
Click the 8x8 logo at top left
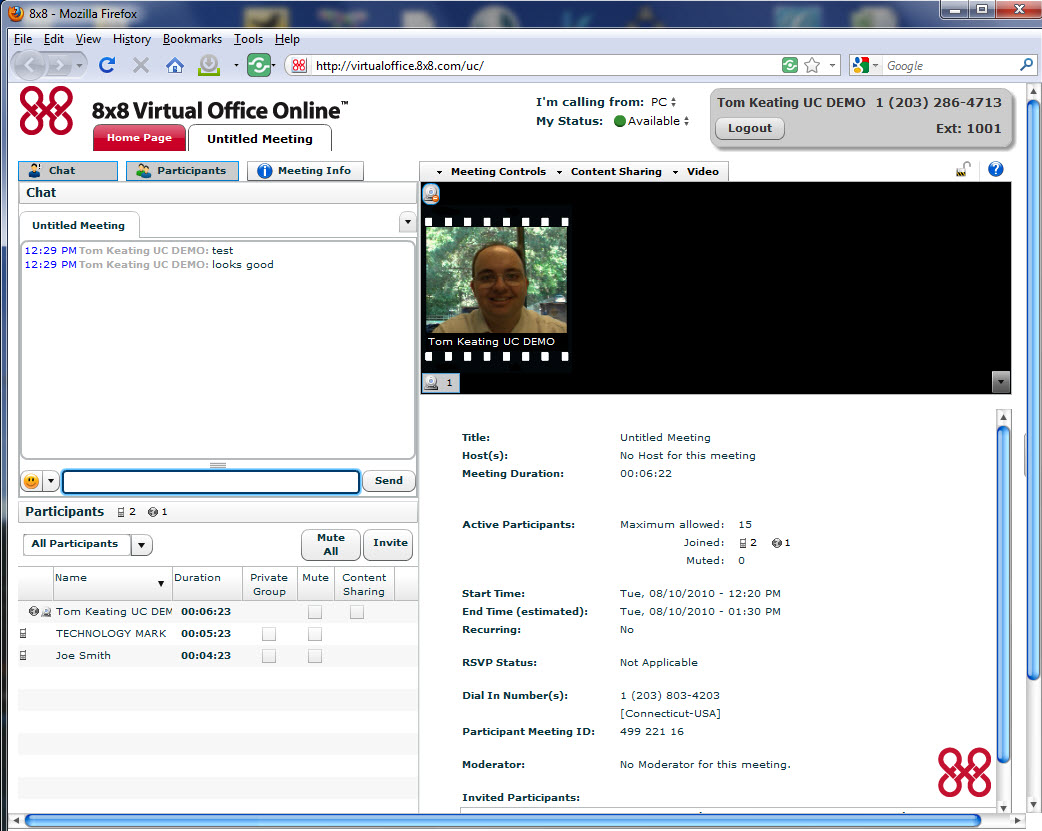coord(46,111)
